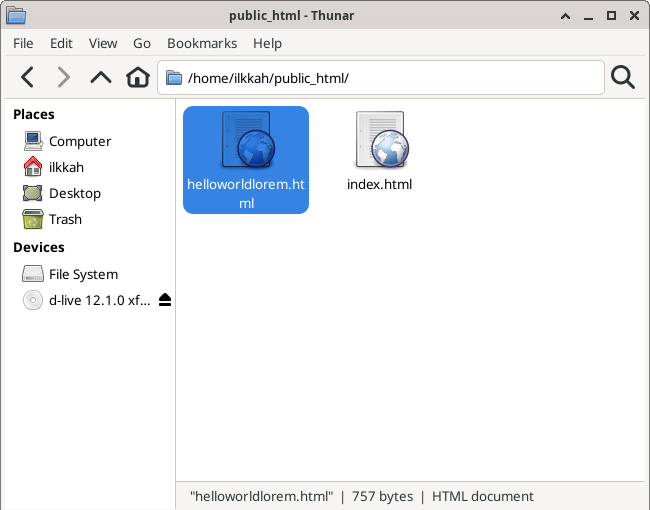Select the index.html file icon

[x=379, y=141]
